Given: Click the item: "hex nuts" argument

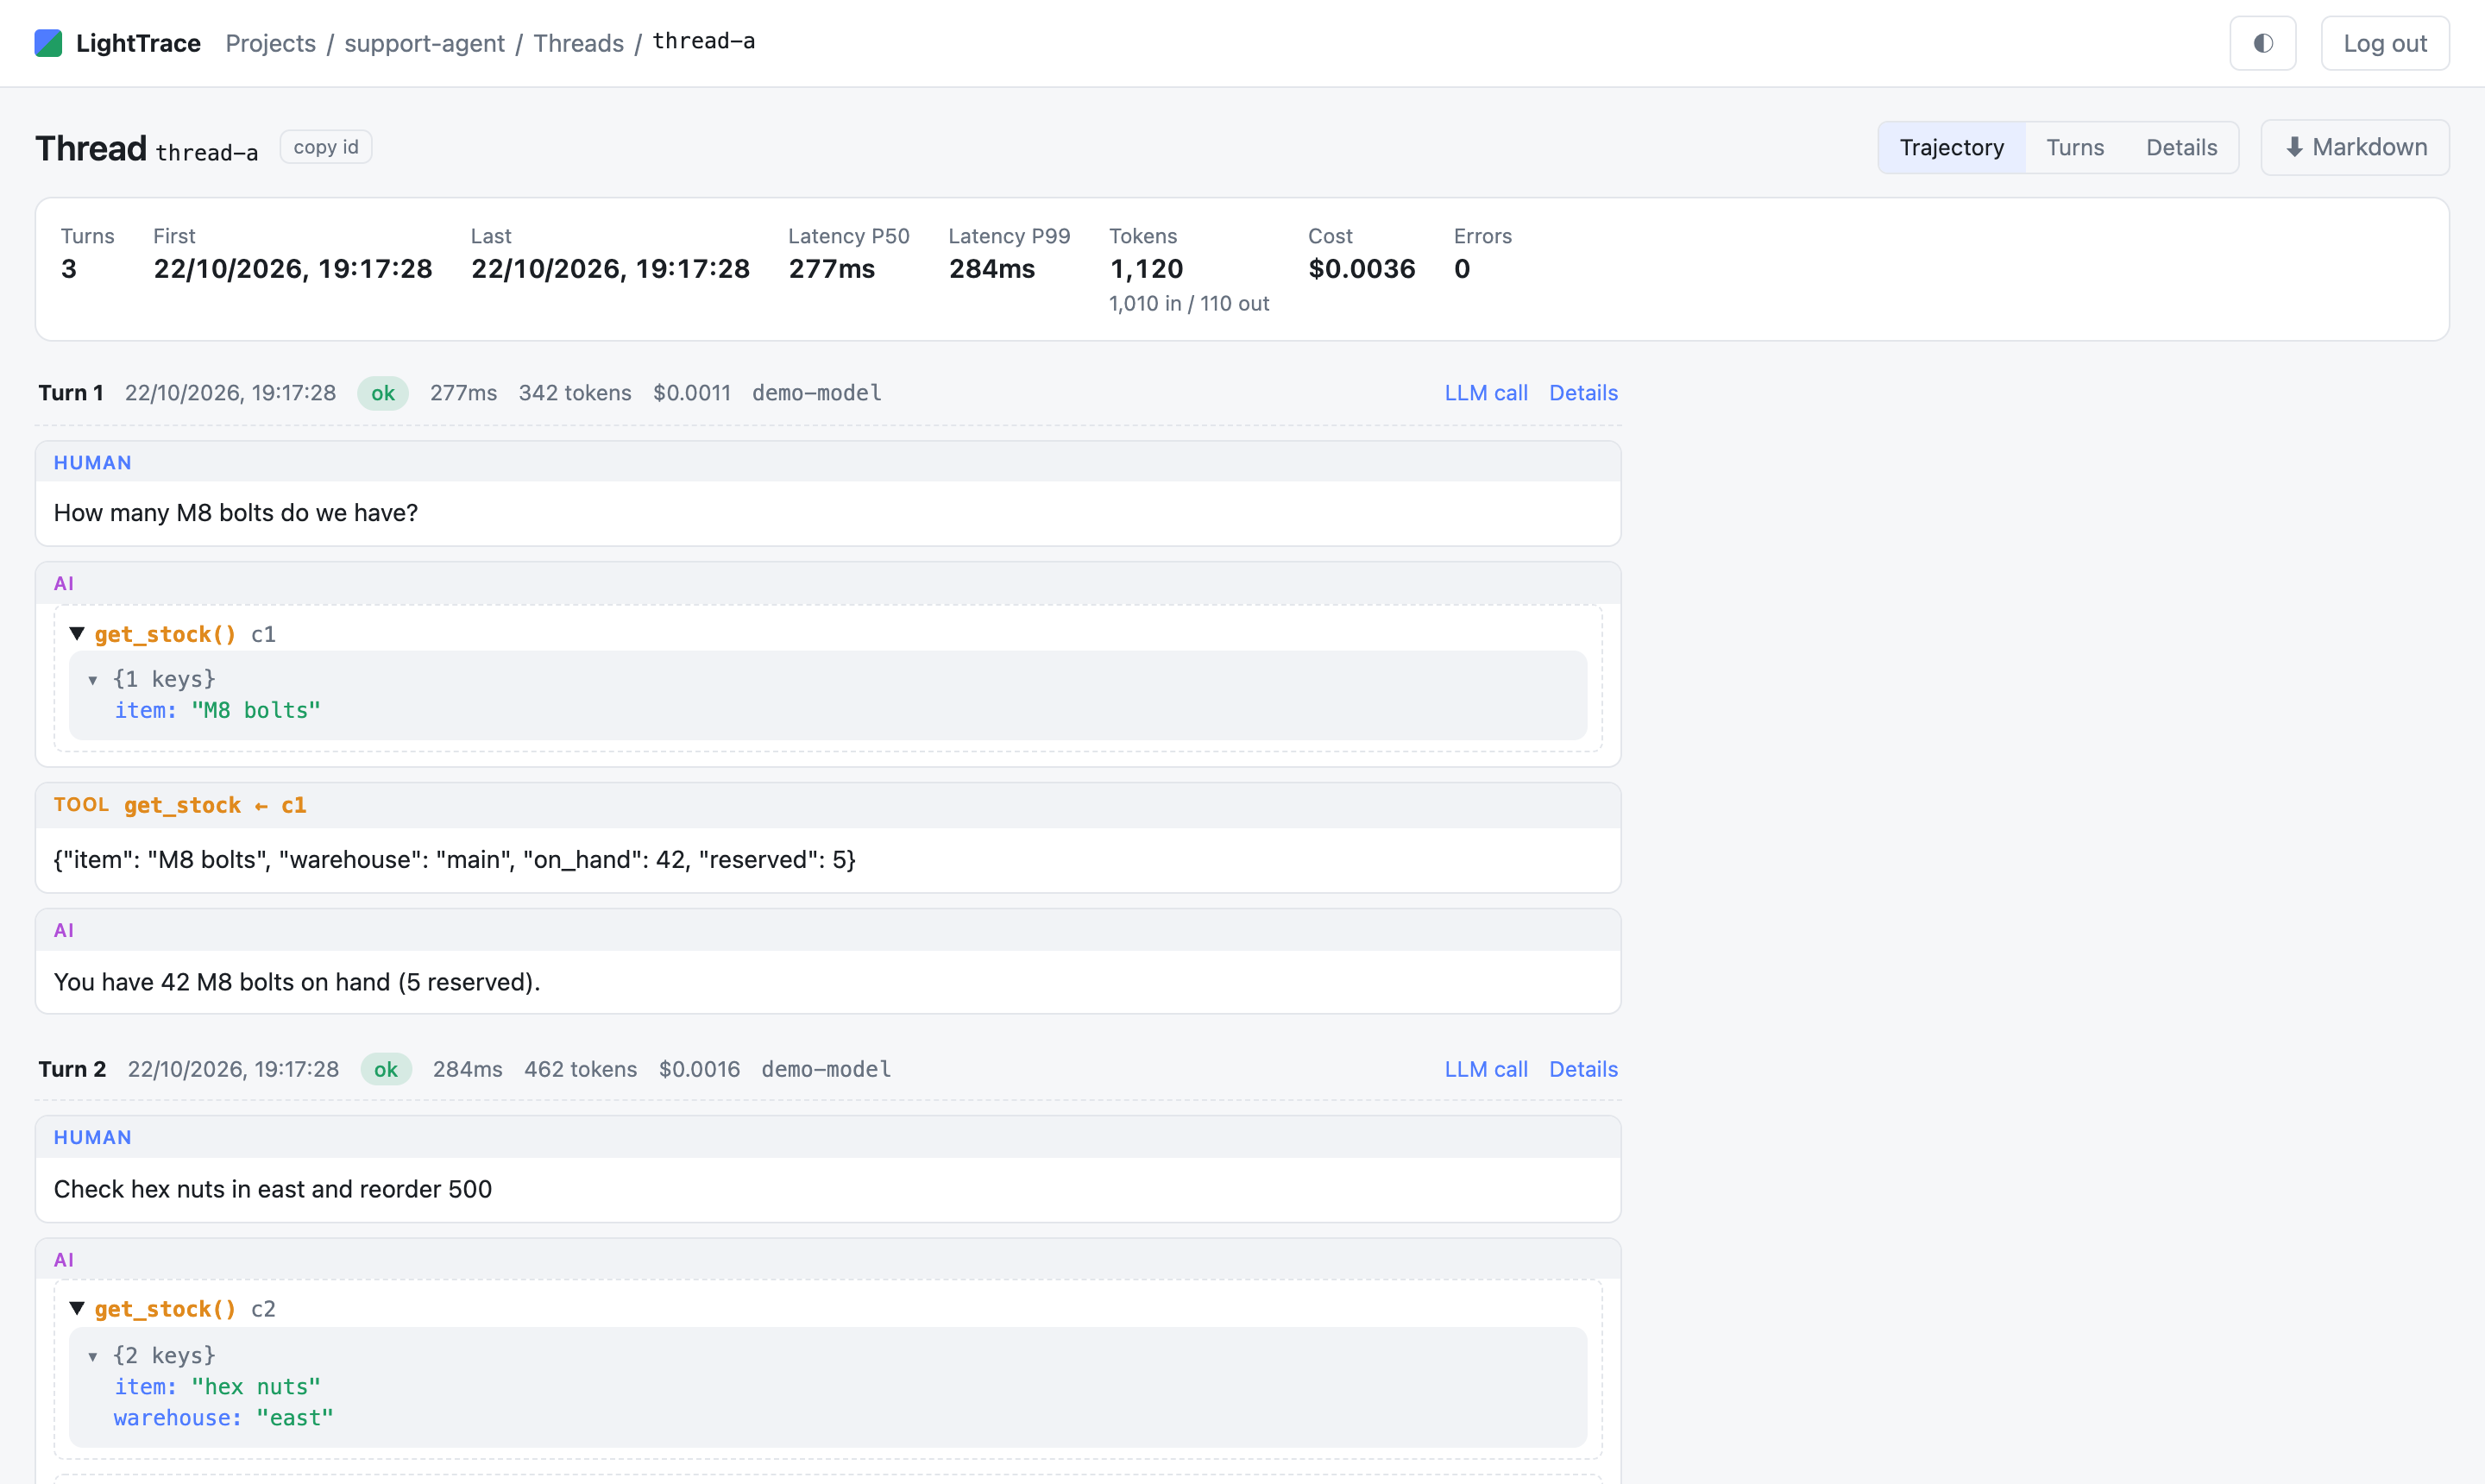Looking at the screenshot, I should point(217,1387).
